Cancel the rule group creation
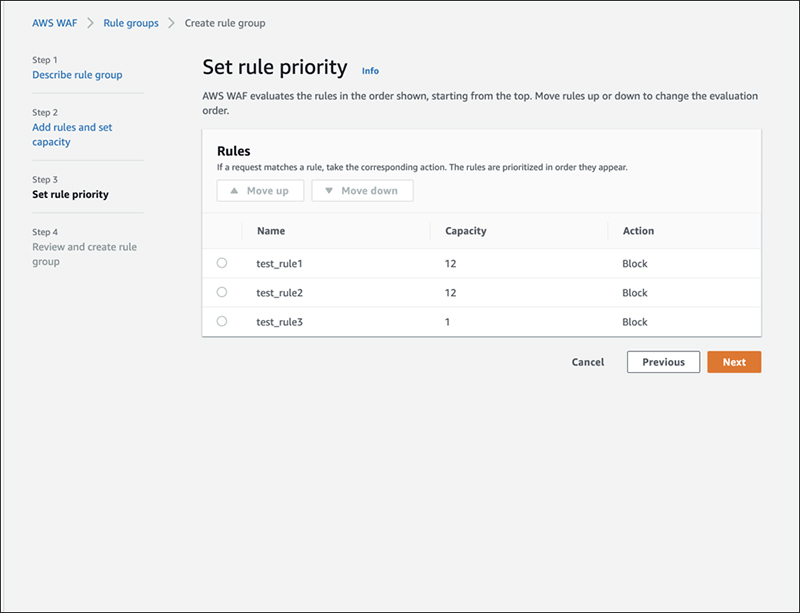 pos(587,362)
